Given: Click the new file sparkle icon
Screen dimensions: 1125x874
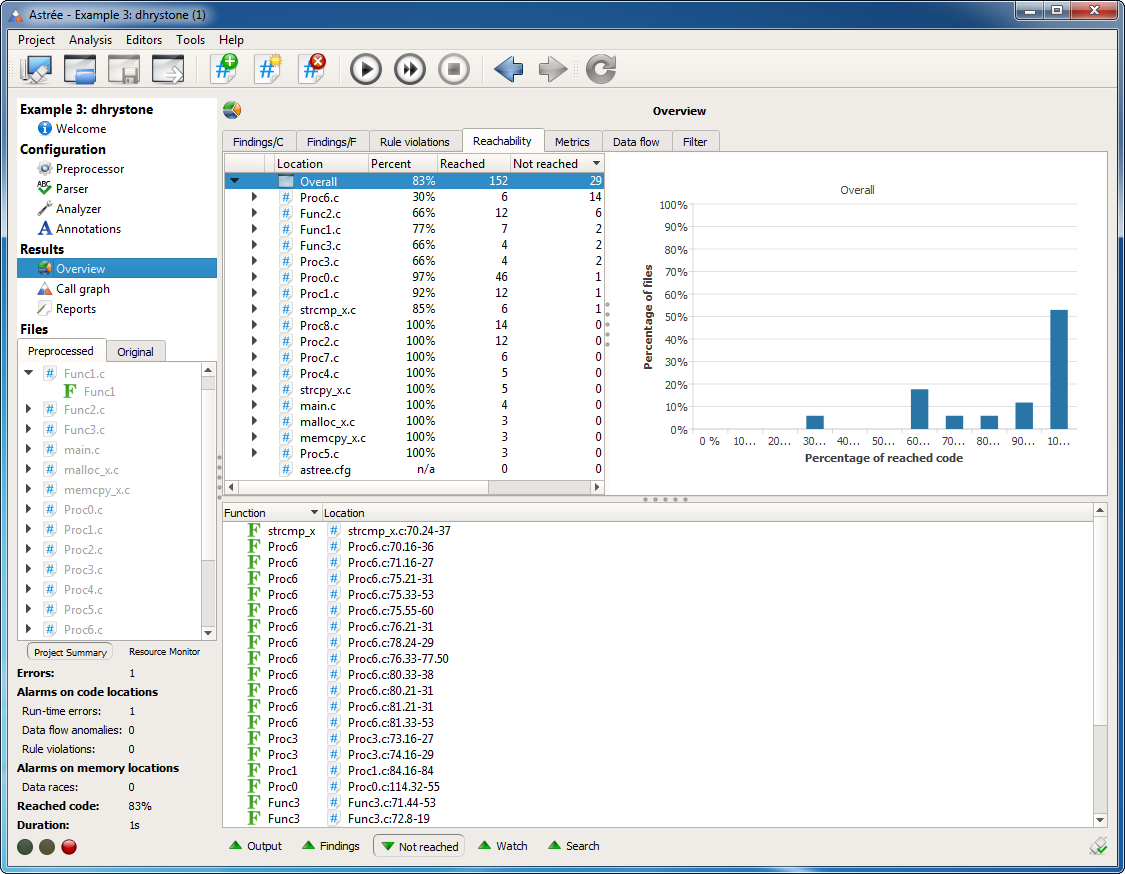Looking at the screenshot, I should (x=268, y=69).
